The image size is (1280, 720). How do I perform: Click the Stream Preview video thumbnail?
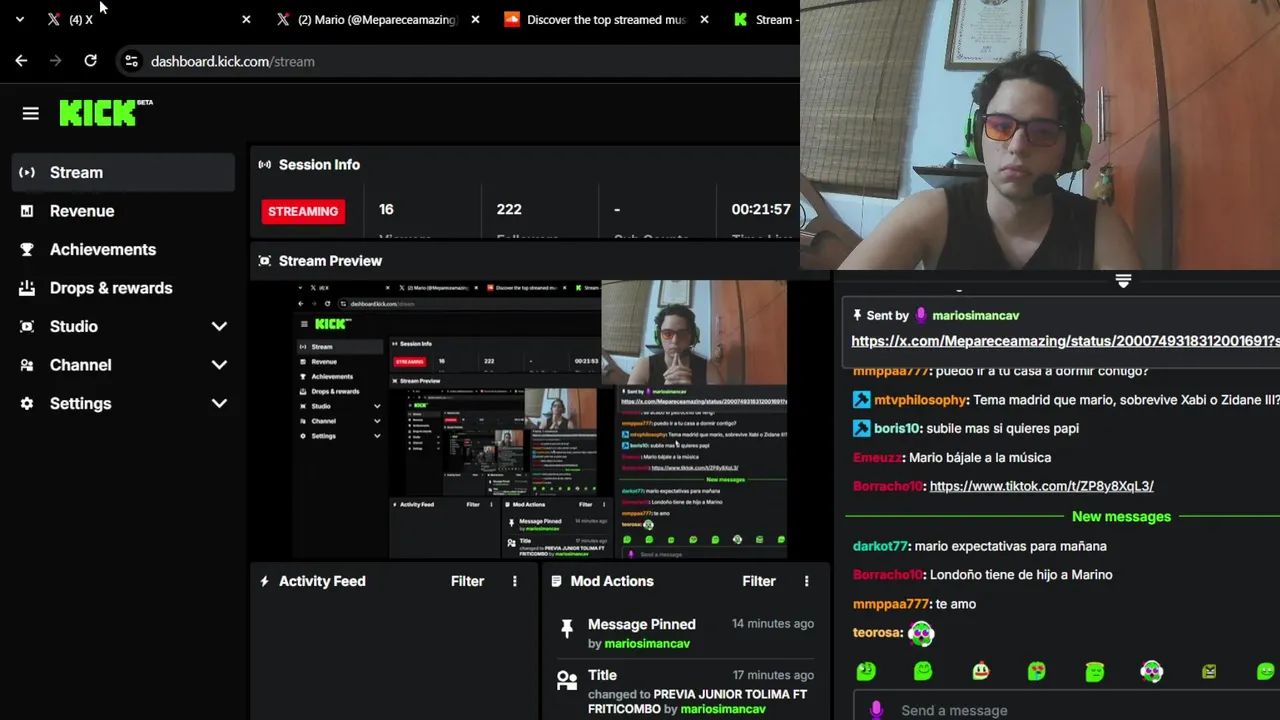coord(540,419)
